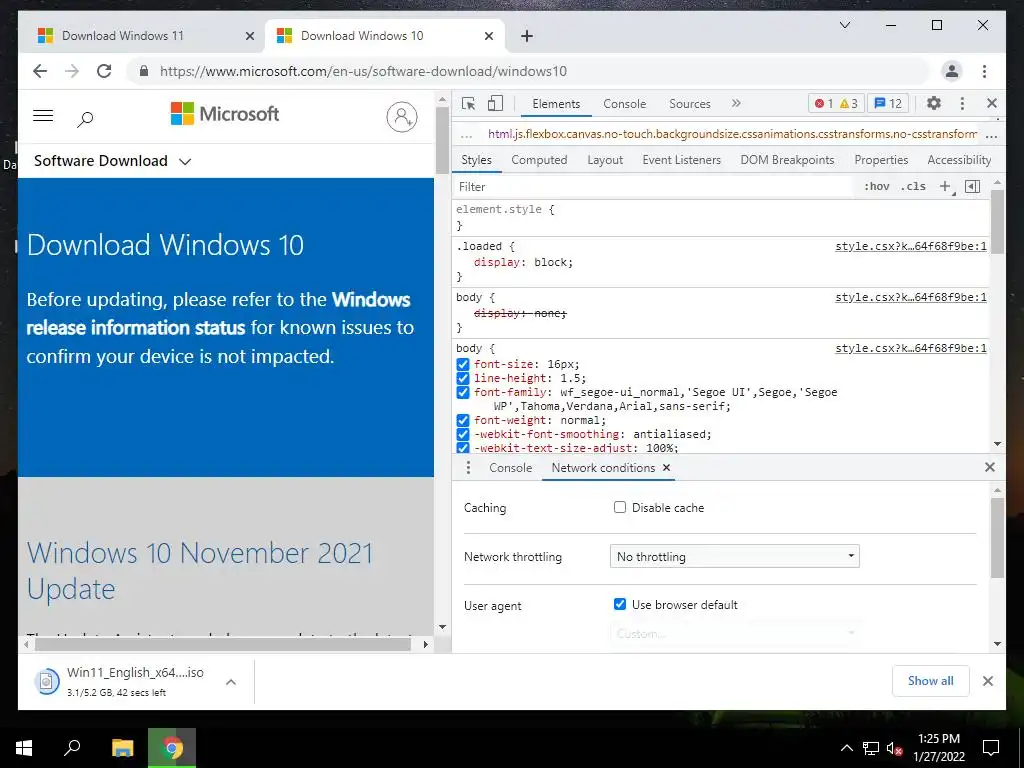This screenshot has width=1024, height=768.
Task: Click the errors and warnings counter
Action: pyautogui.click(x=836, y=103)
